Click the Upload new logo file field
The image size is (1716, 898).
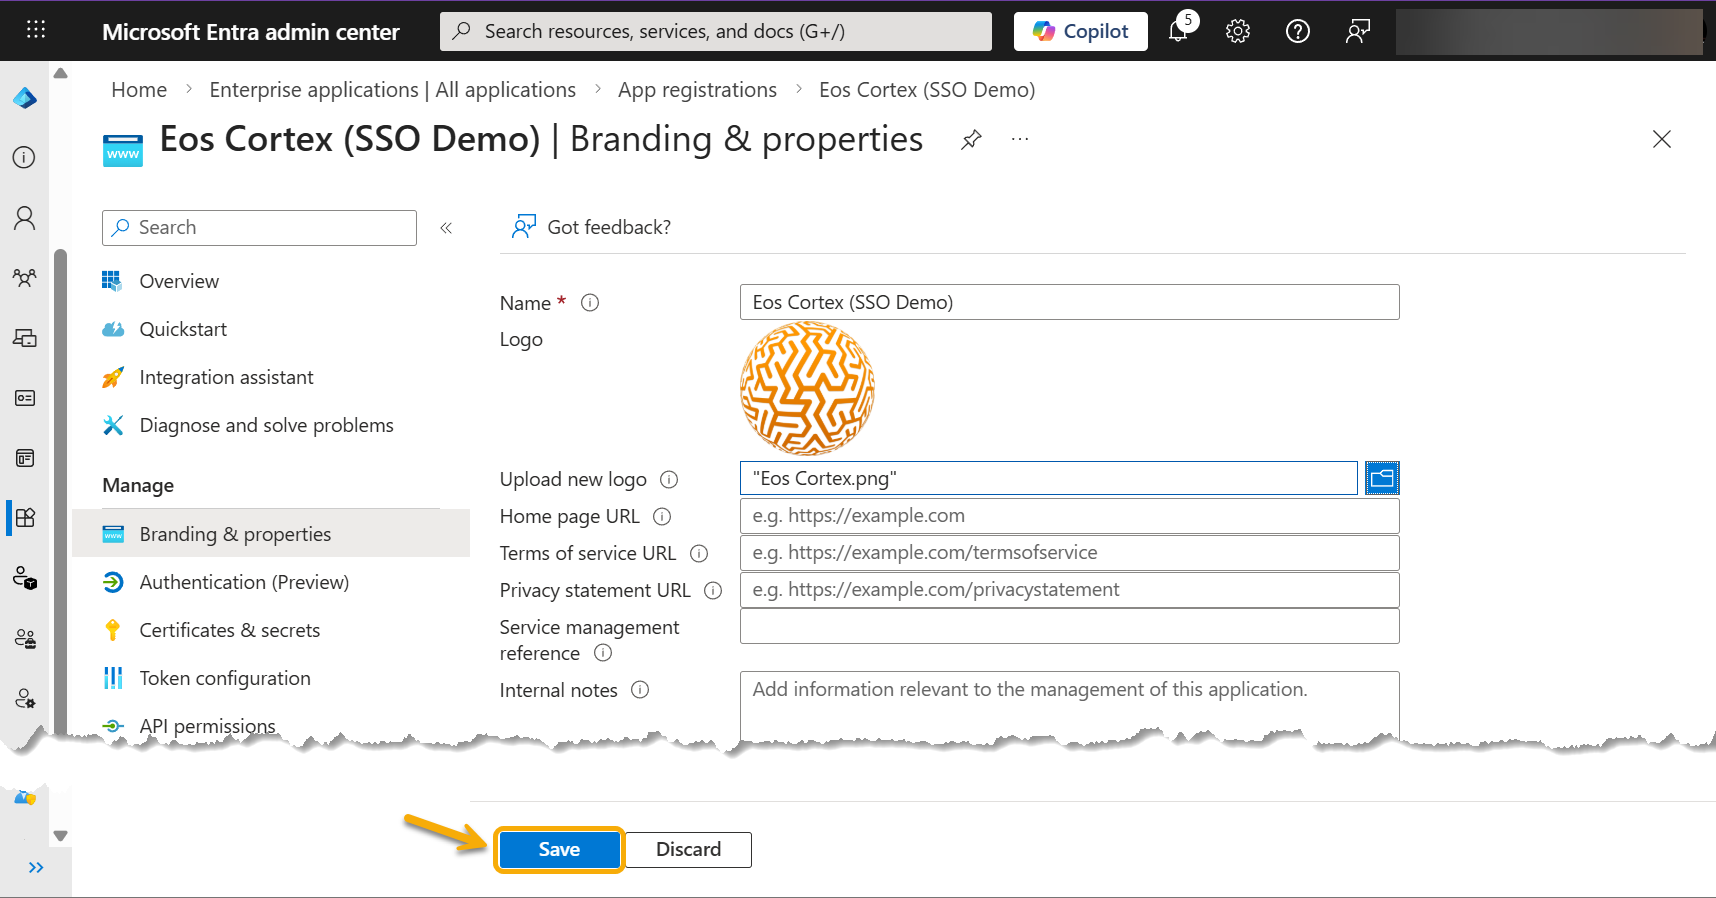[1048, 478]
